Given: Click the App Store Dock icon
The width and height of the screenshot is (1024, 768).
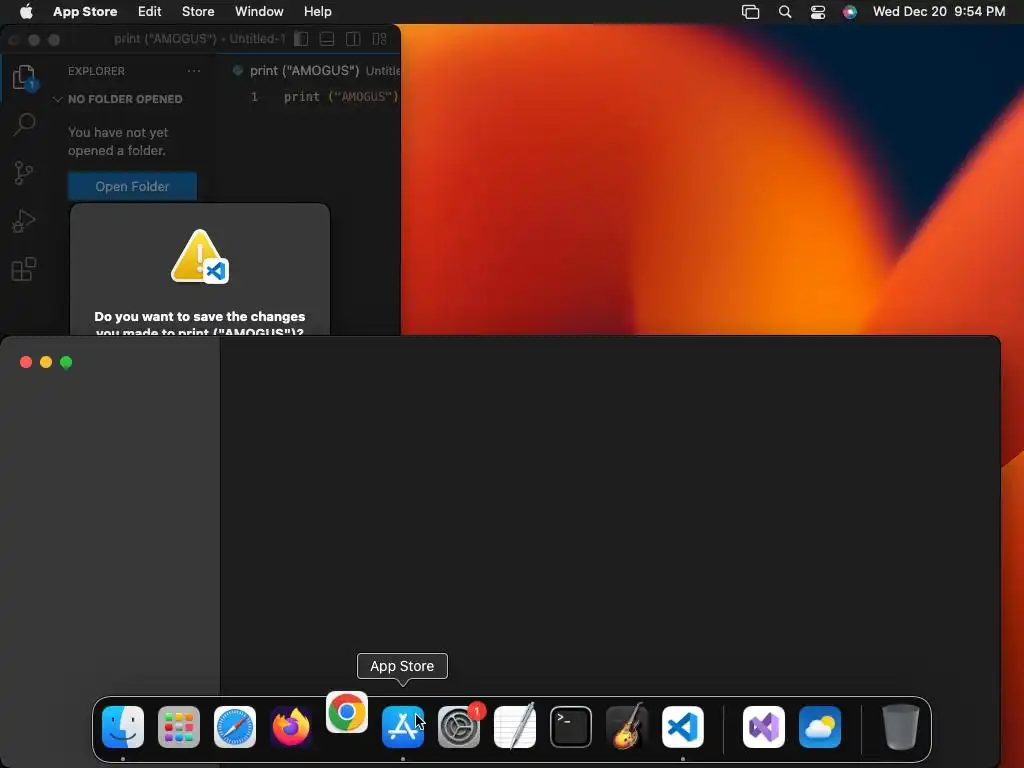Looking at the screenshot, I should [x=403, y=727].
